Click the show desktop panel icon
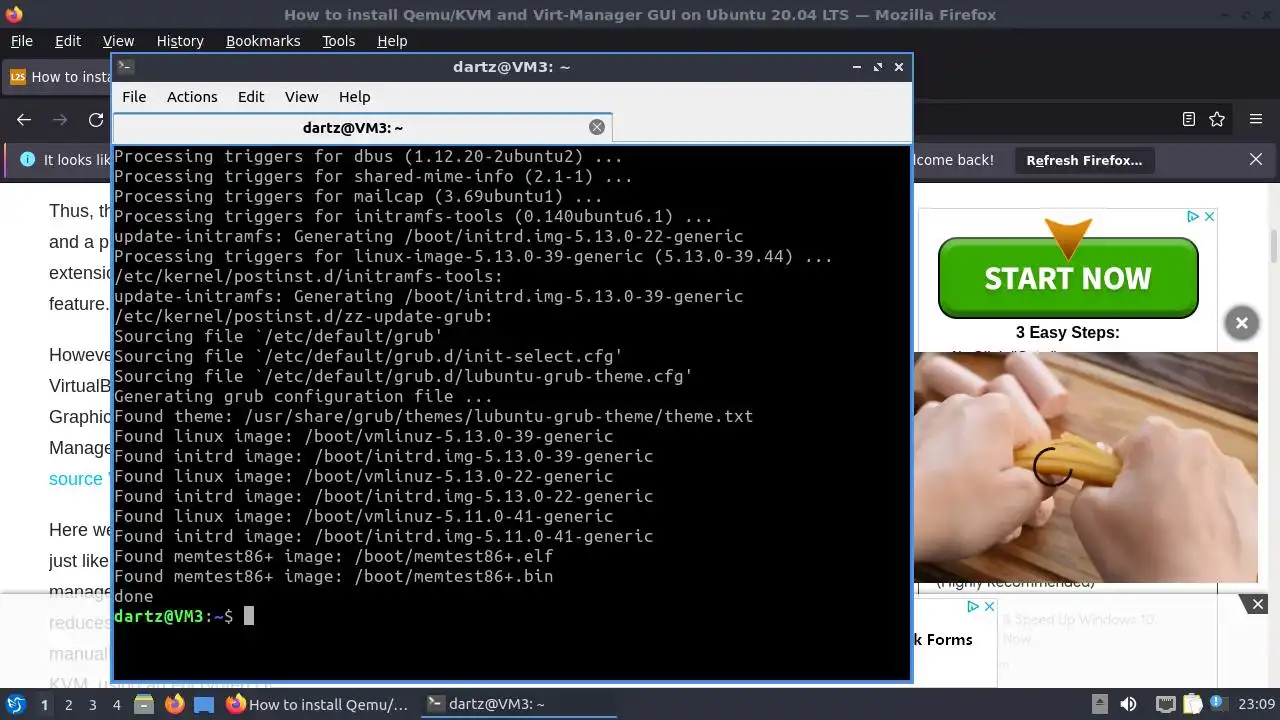The width and height of the screenshot is (1280, 720). (204, 704)
